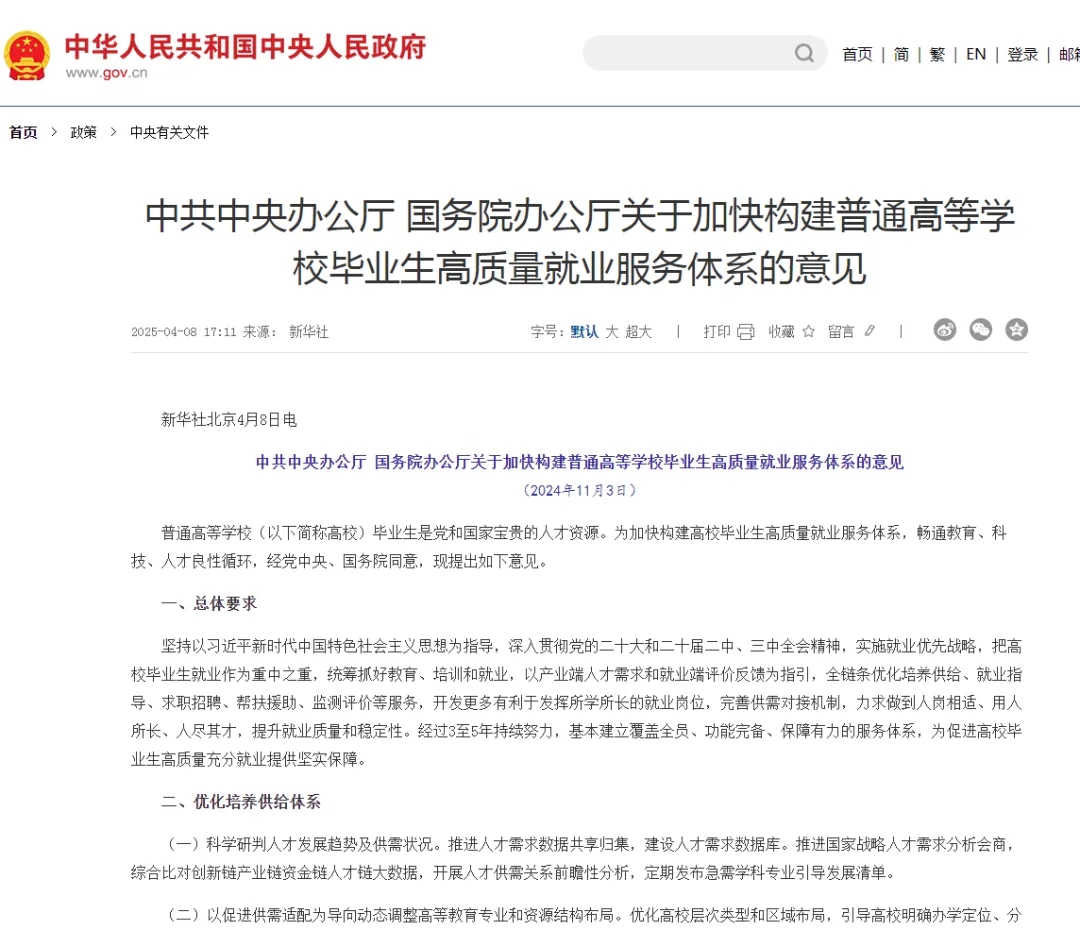Open 首页 in the top navigation
Image resolution: width=1080 pixels, height=930 pixels.
click(x=857, y=54)
